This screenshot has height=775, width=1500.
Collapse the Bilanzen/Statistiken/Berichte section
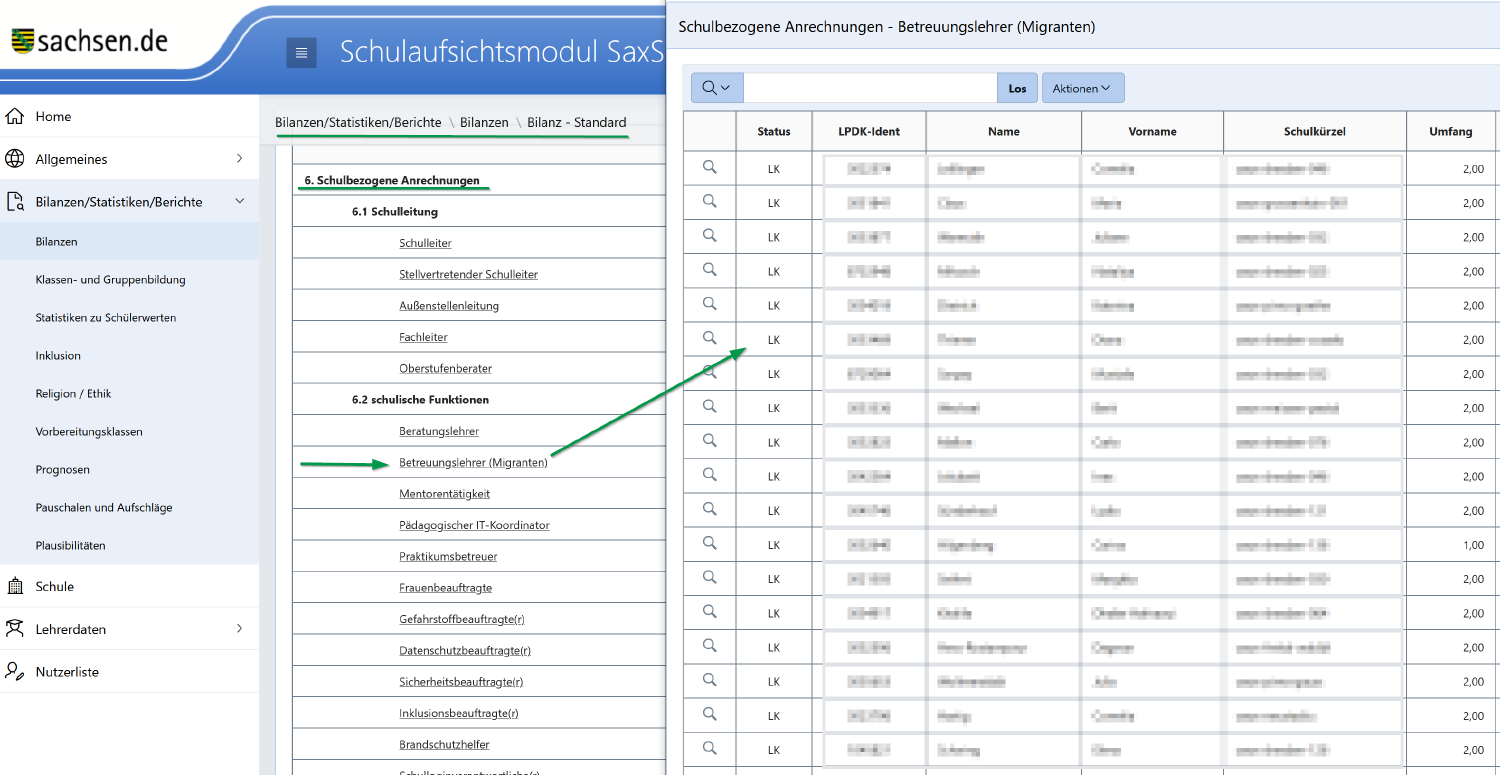(x=239, y=202)
